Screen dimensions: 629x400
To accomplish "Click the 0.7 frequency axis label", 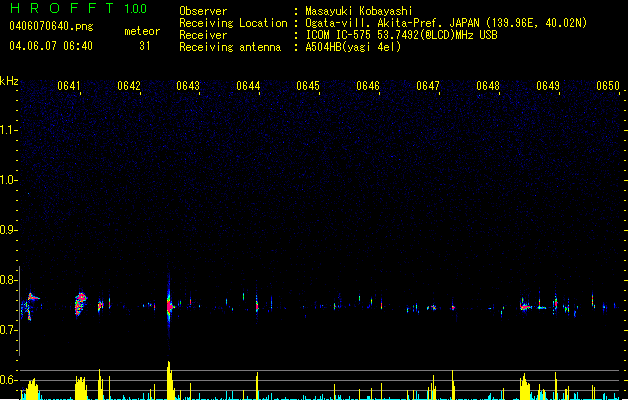I will point(9,330).
